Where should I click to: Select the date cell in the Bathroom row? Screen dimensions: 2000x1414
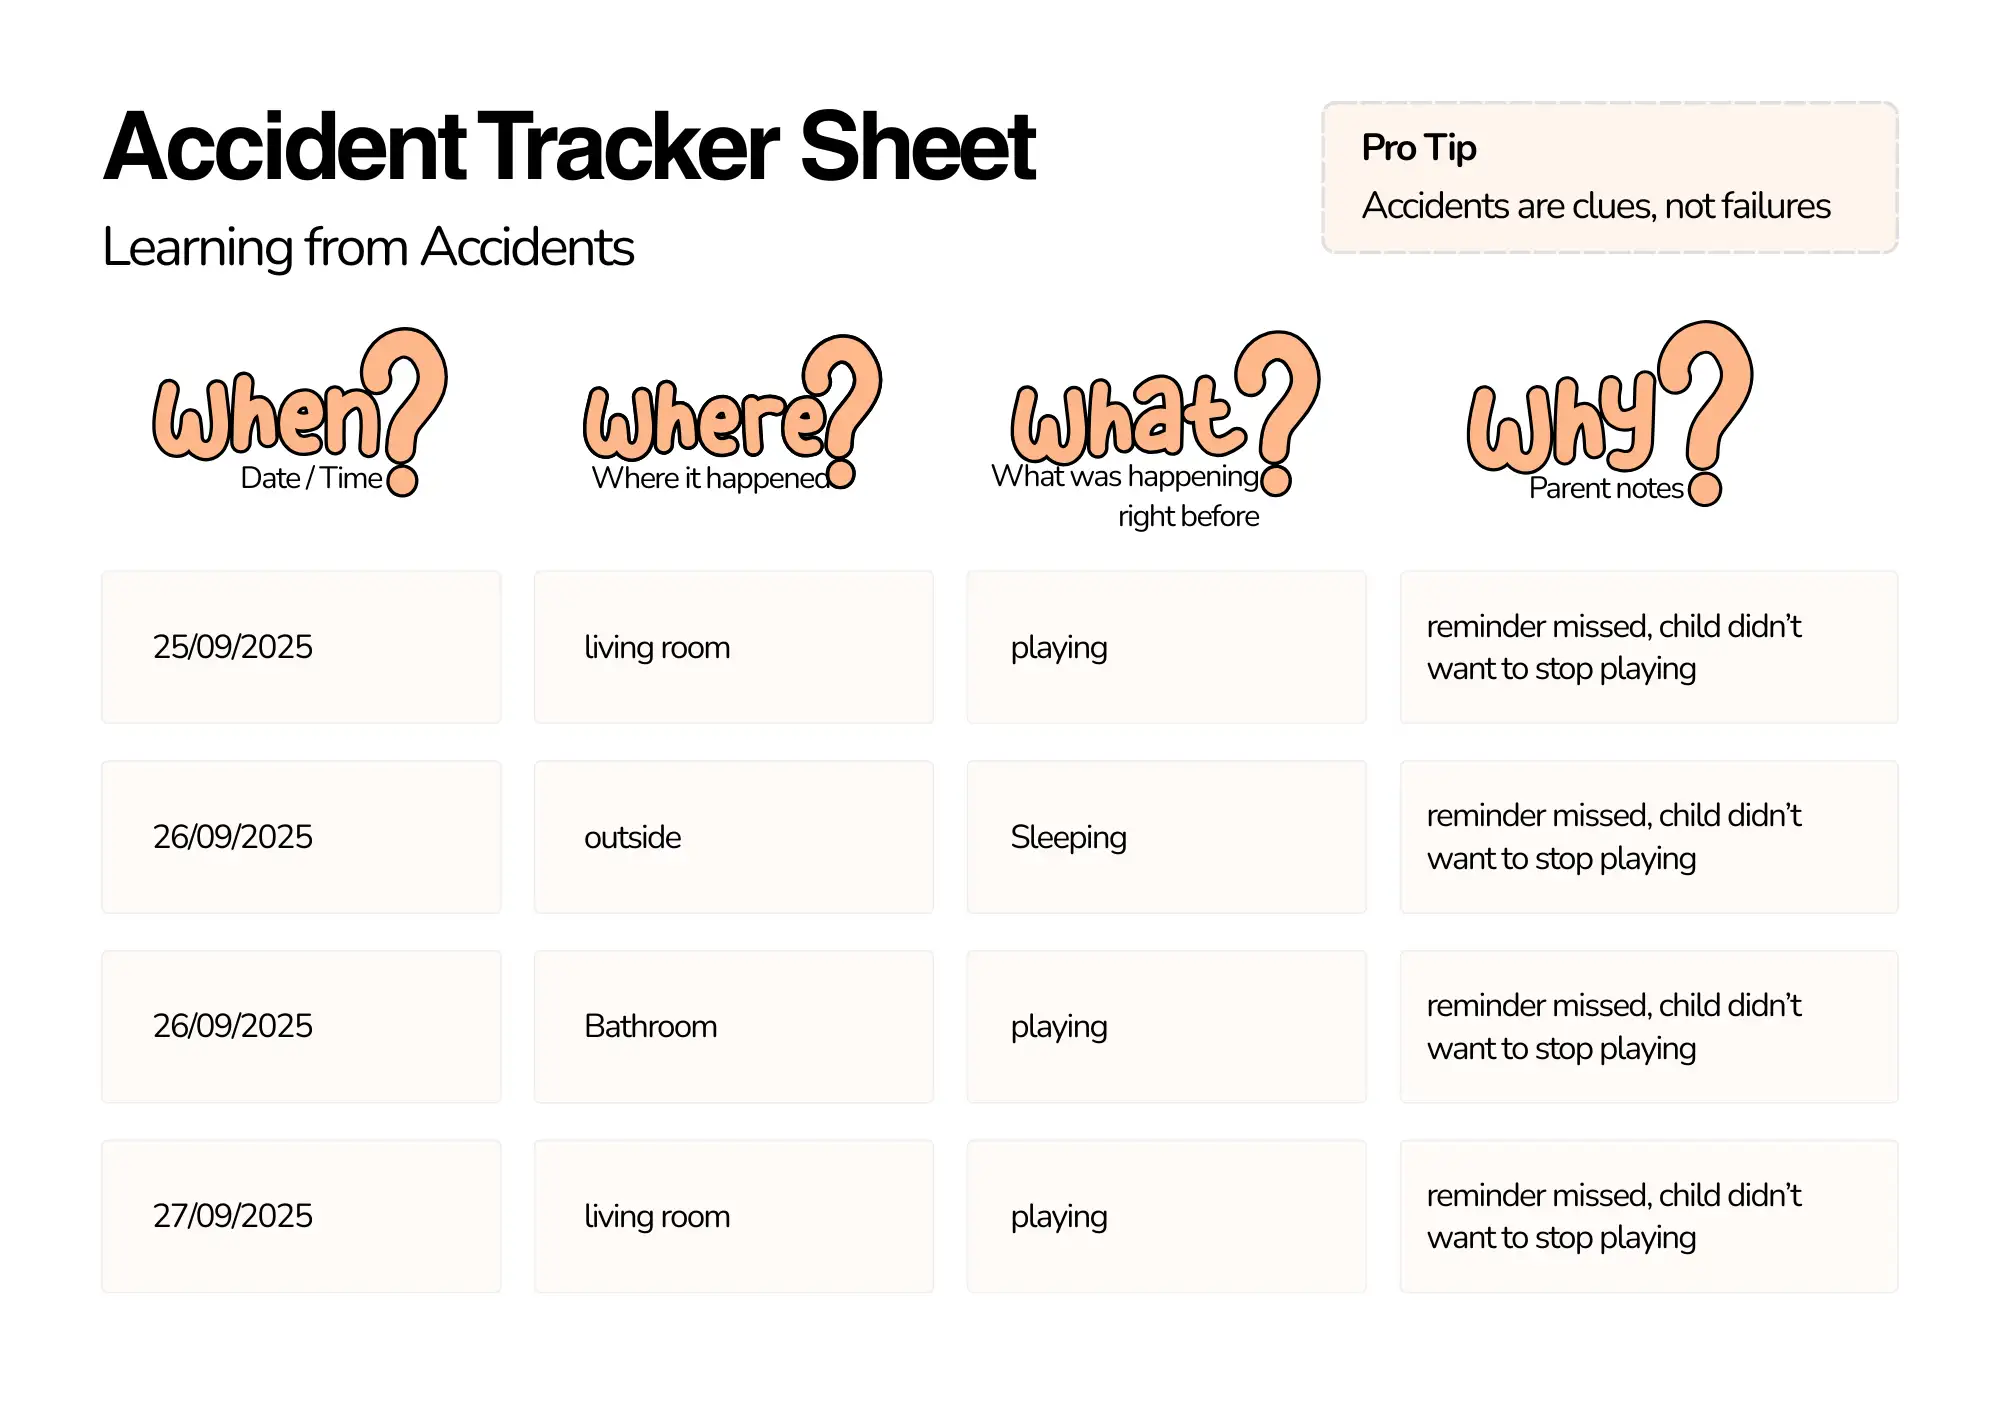pos(301,1027)
